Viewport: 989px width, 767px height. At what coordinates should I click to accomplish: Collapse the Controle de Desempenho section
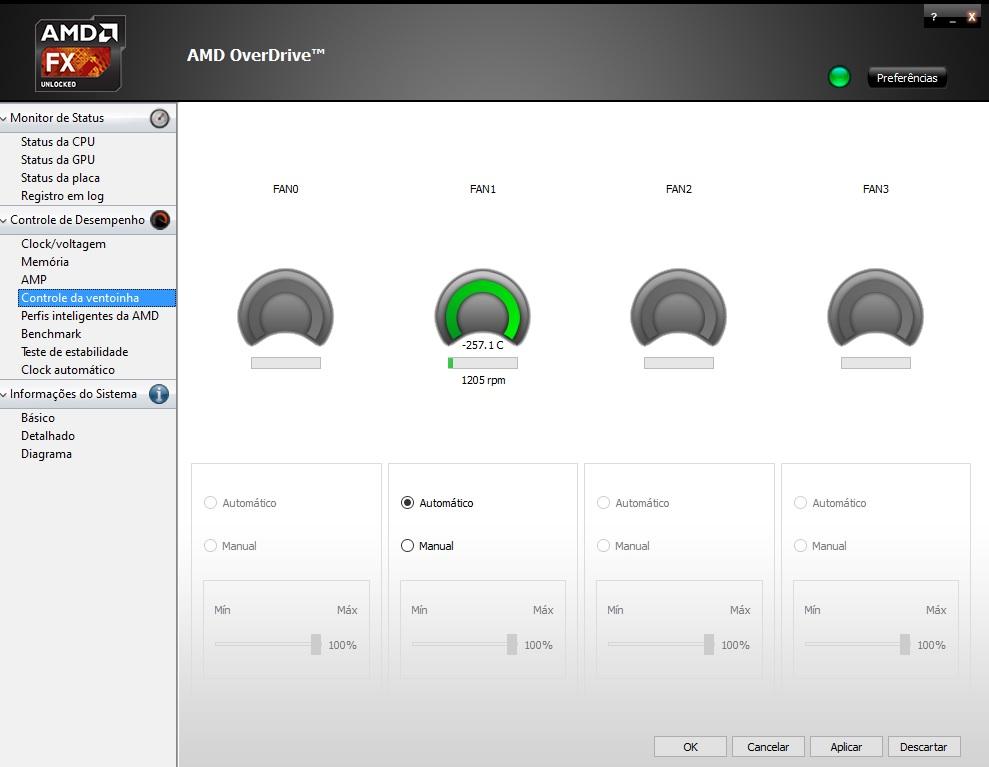pyautogui.click(x=4, y=221)
